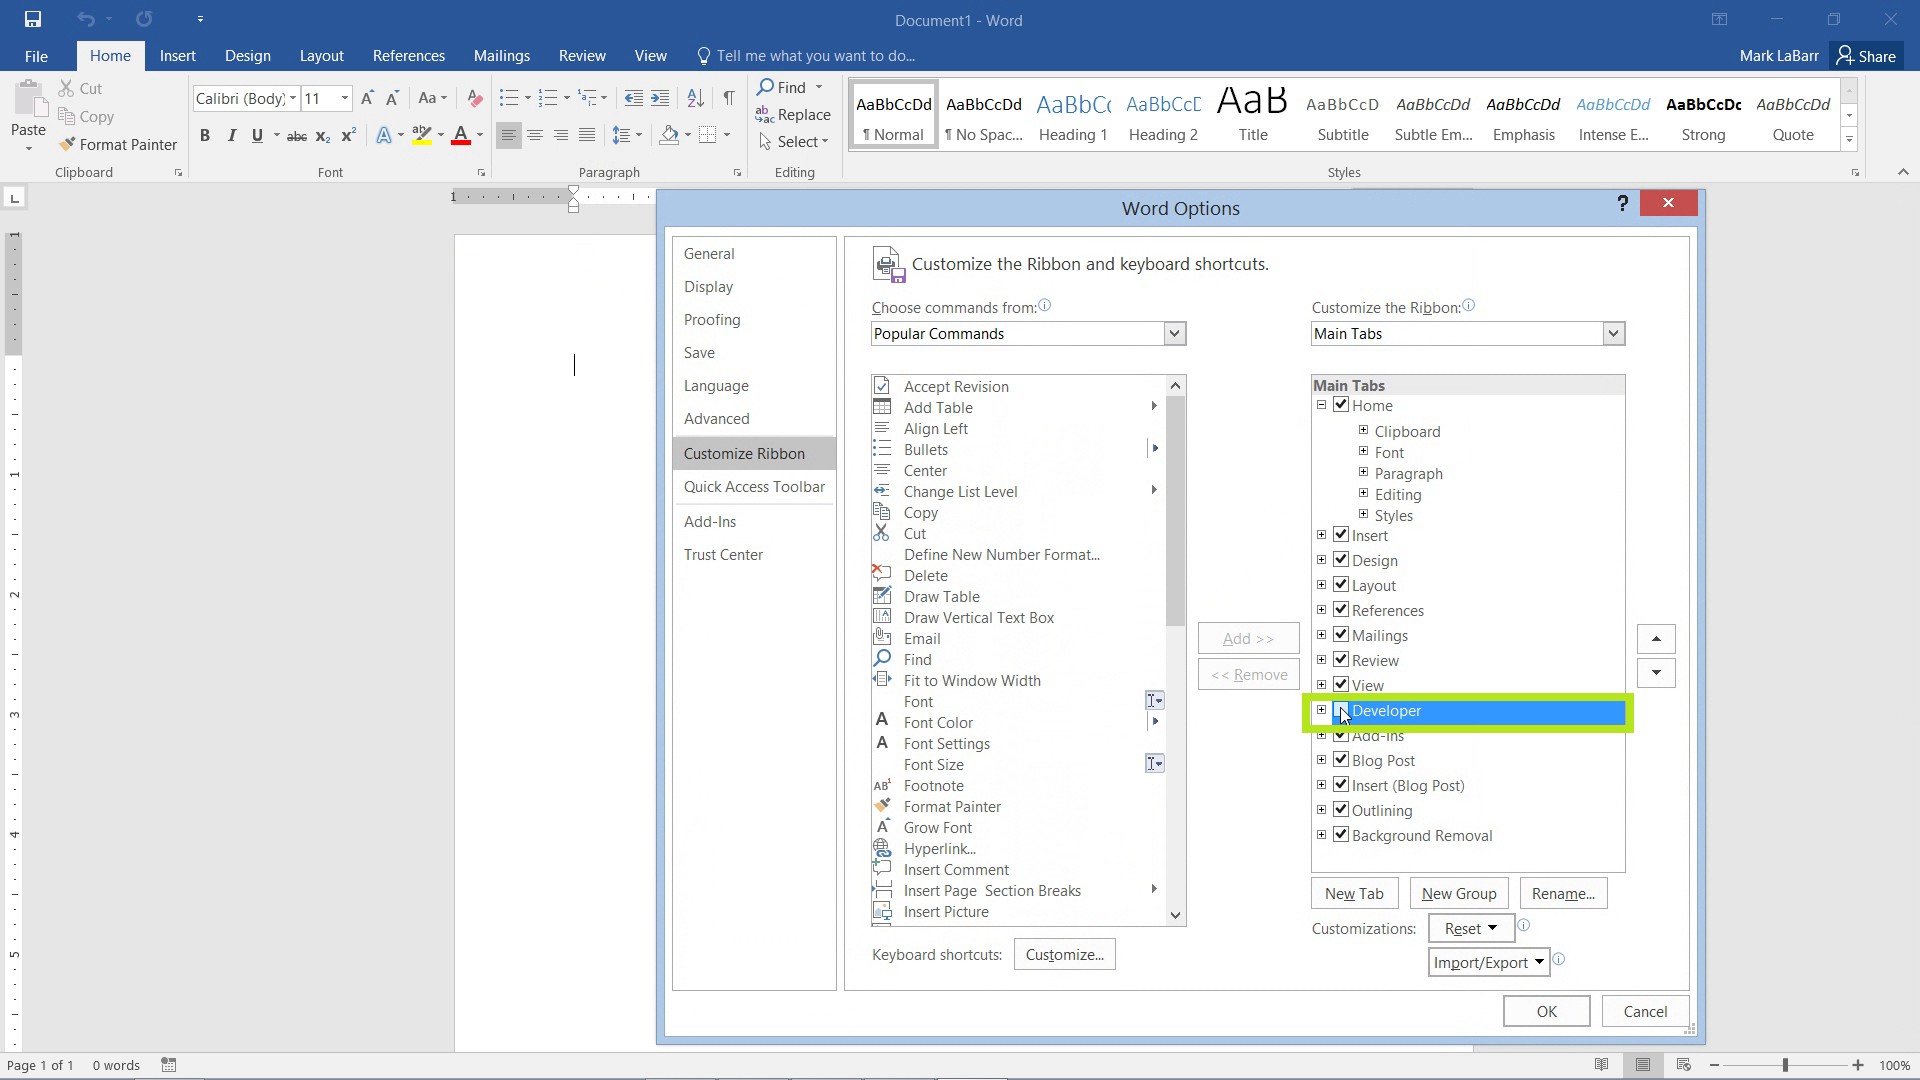Collapse the Home tree node

click(1322, 405)
